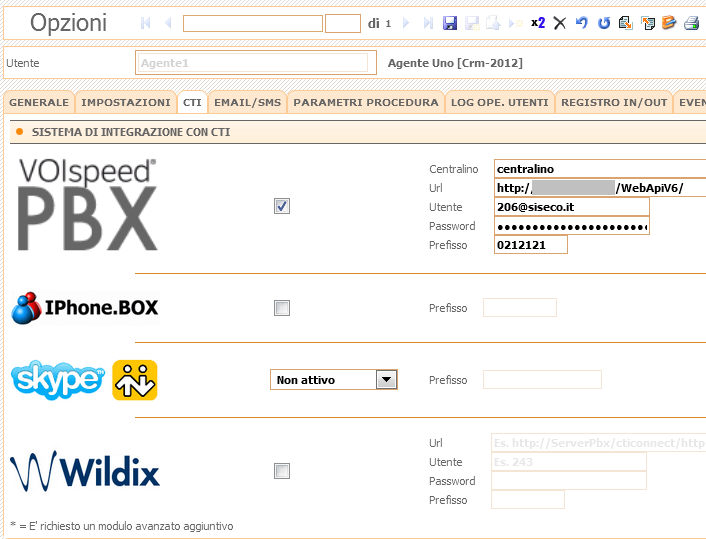Go to first record arrow
The width and height of the screenshot is (706, 539).
tap(145, 23)
